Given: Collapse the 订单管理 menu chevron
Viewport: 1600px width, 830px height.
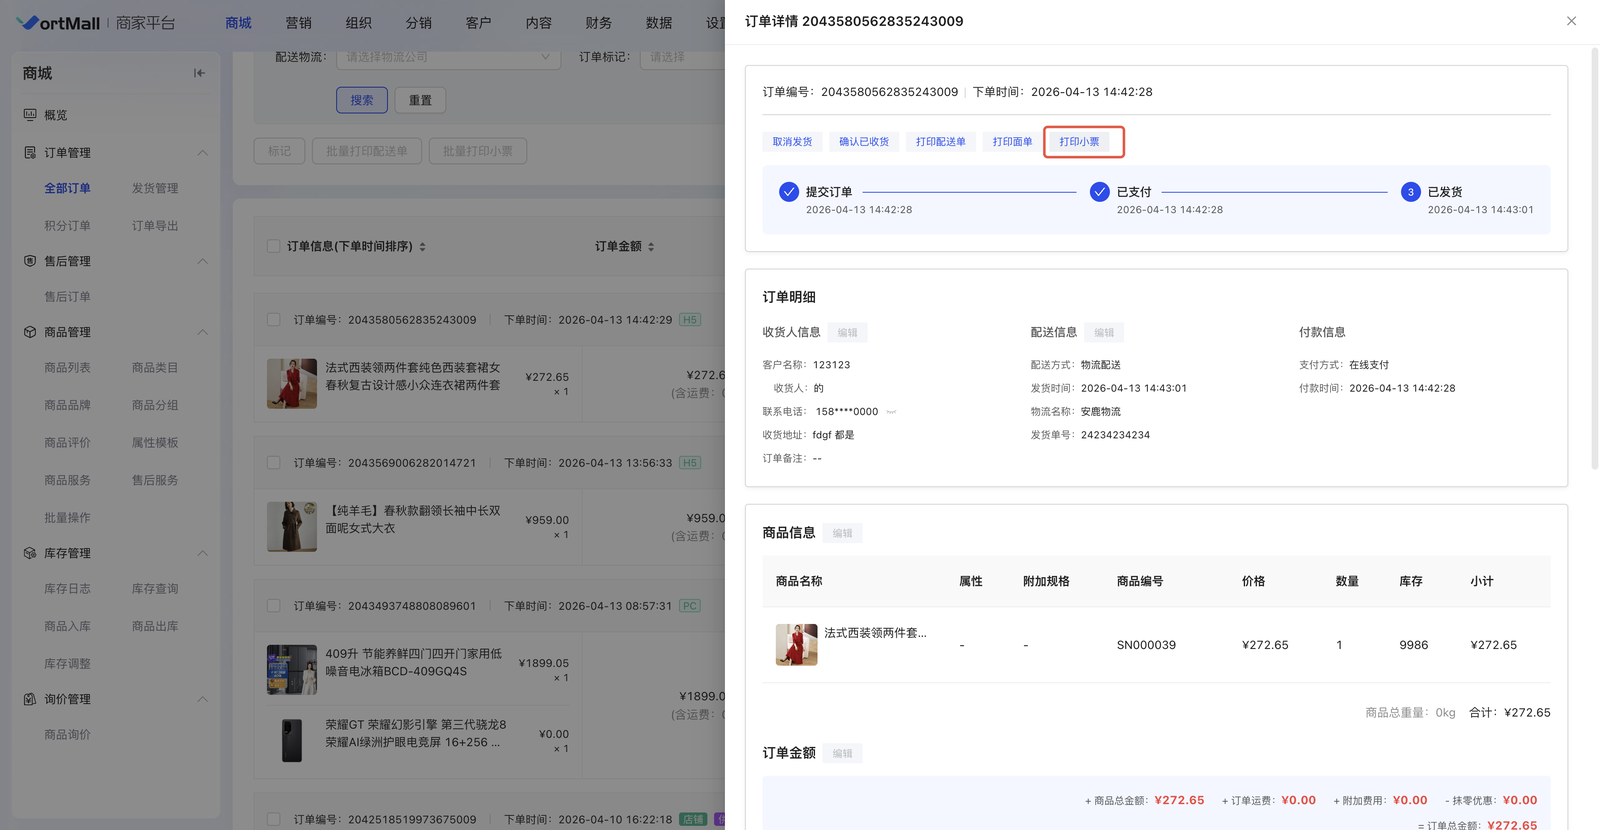Looking at the screenshot, I should pos(202,153).
